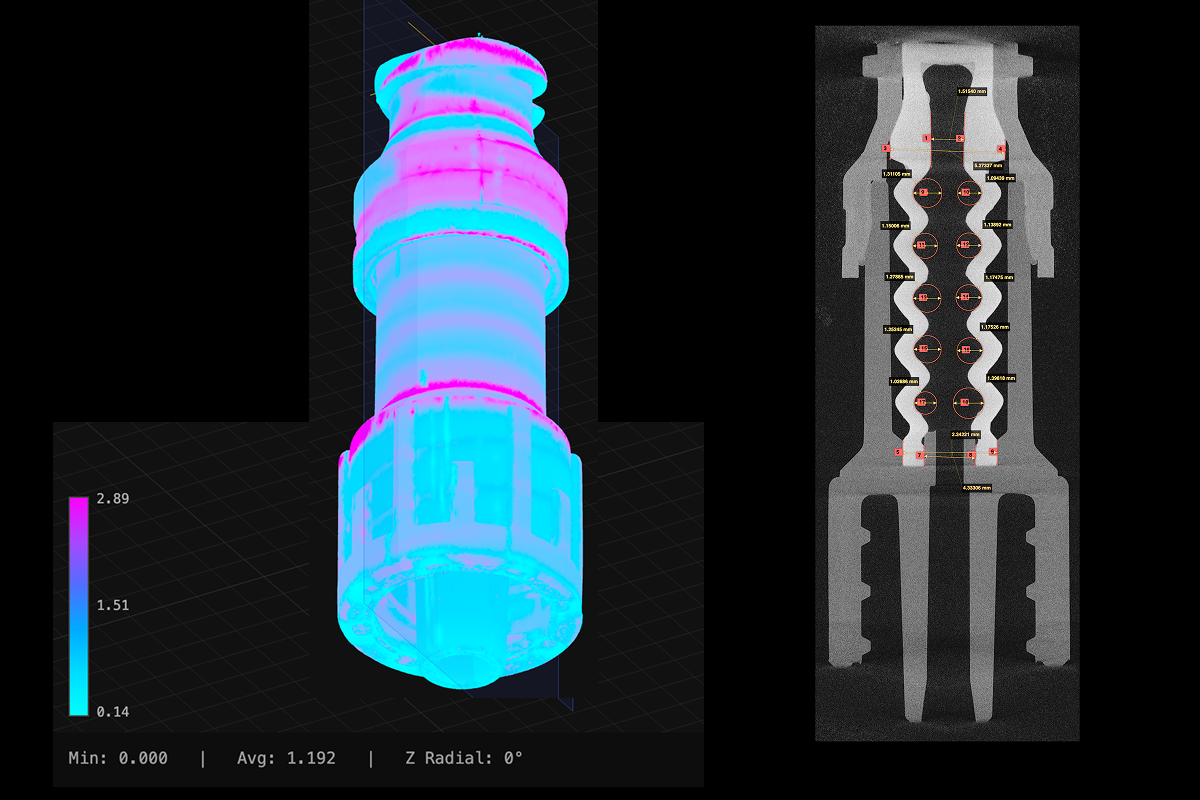Click the Z Radial: 0° status readout
This screenshot has height=800, width=1200.
[463, 758]
